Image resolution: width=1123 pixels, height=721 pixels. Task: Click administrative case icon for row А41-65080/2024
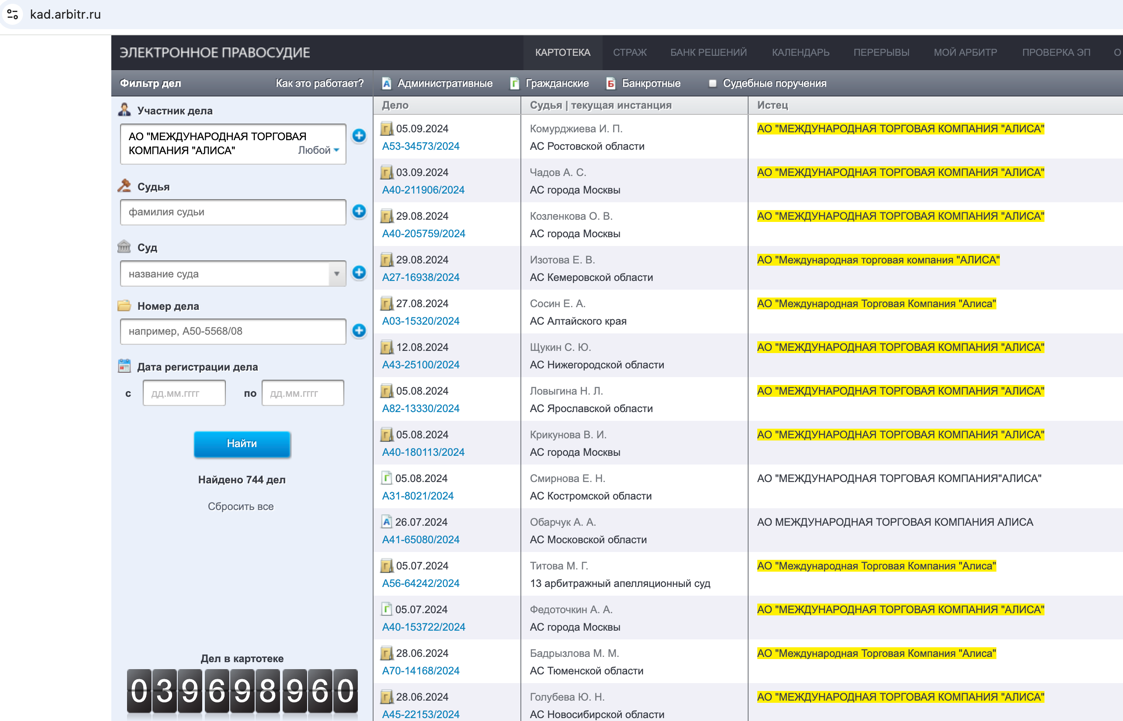click(387, 522)
